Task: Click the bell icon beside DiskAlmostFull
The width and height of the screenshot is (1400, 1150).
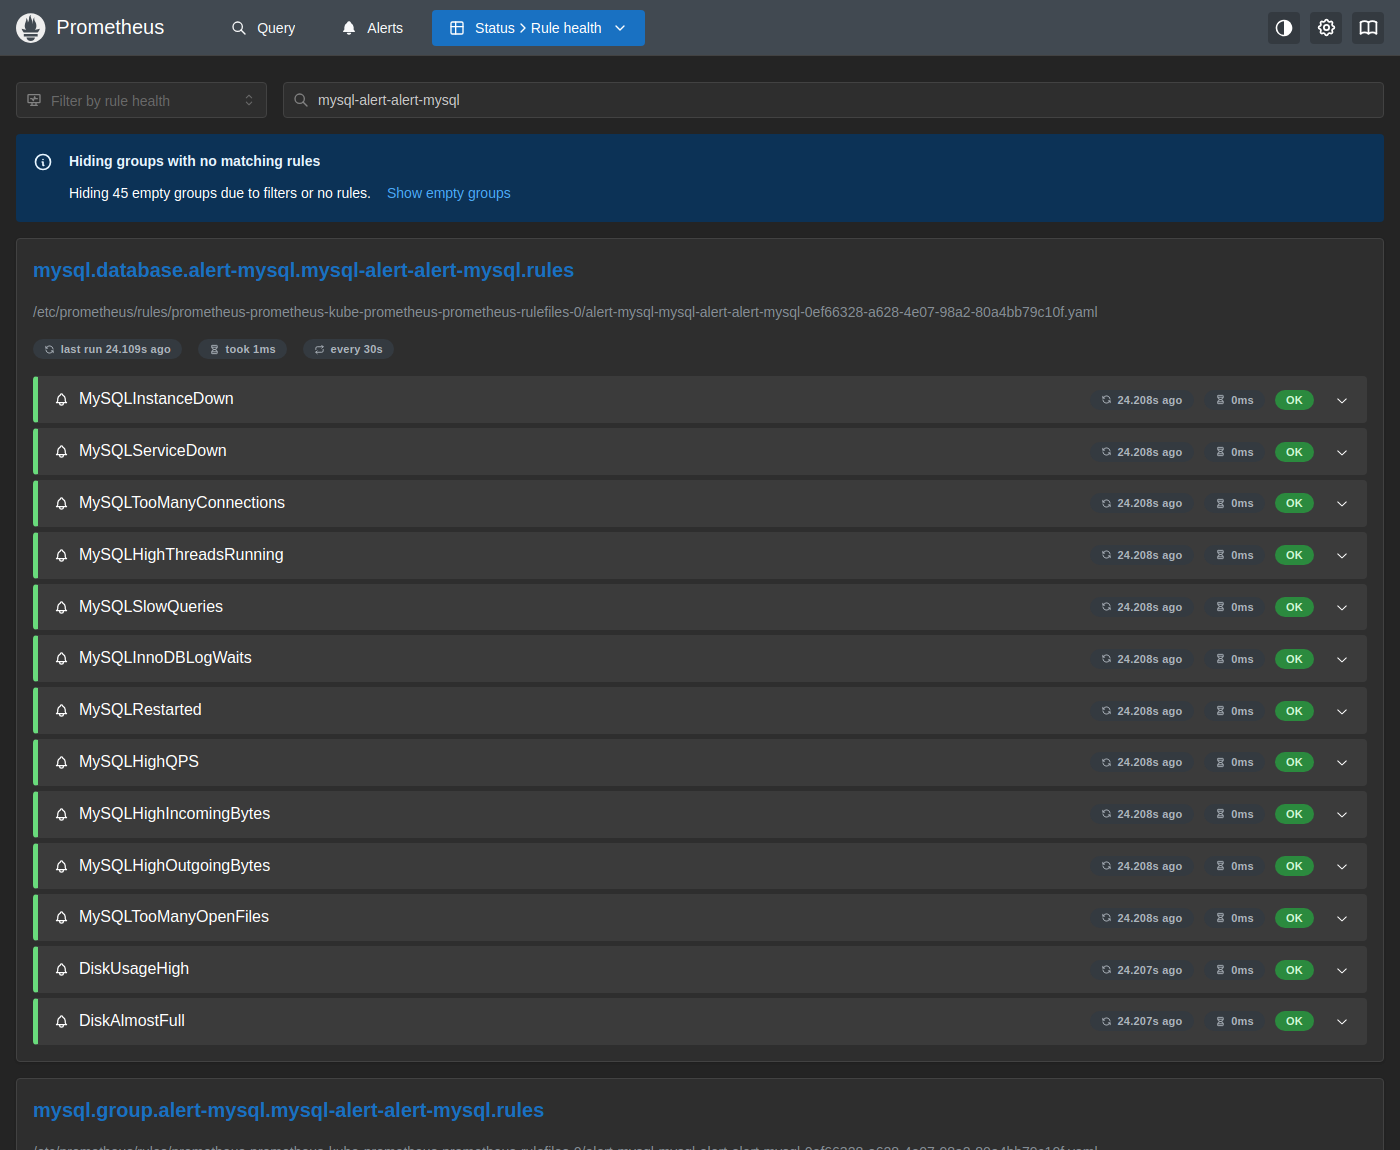Action: click(61, 1021)
